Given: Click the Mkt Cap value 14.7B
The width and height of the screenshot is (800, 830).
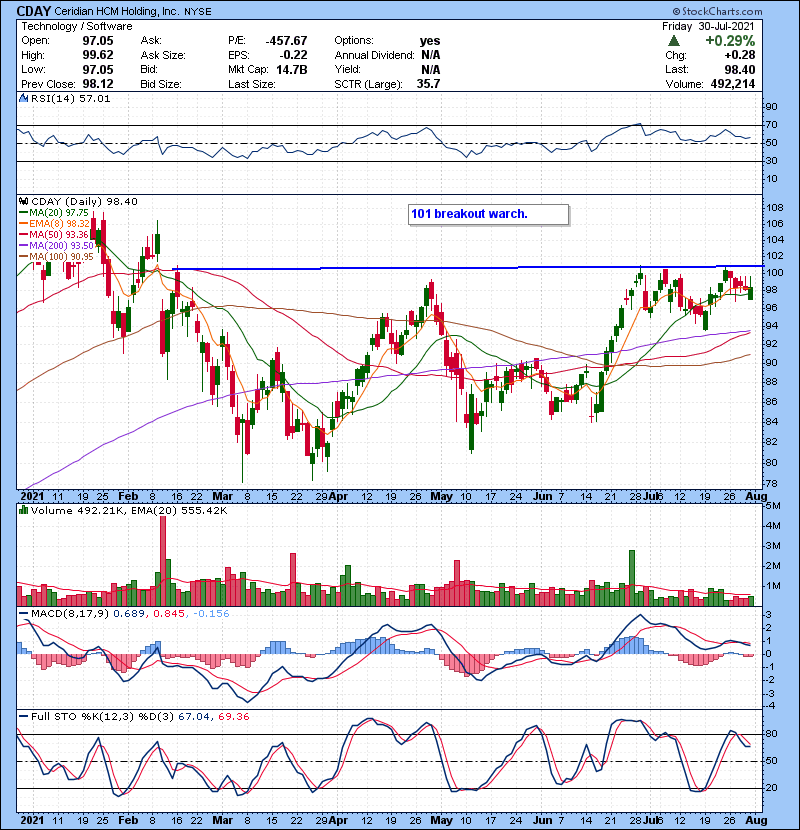Looking at the screenshot, I should click(x=292, y=69).
